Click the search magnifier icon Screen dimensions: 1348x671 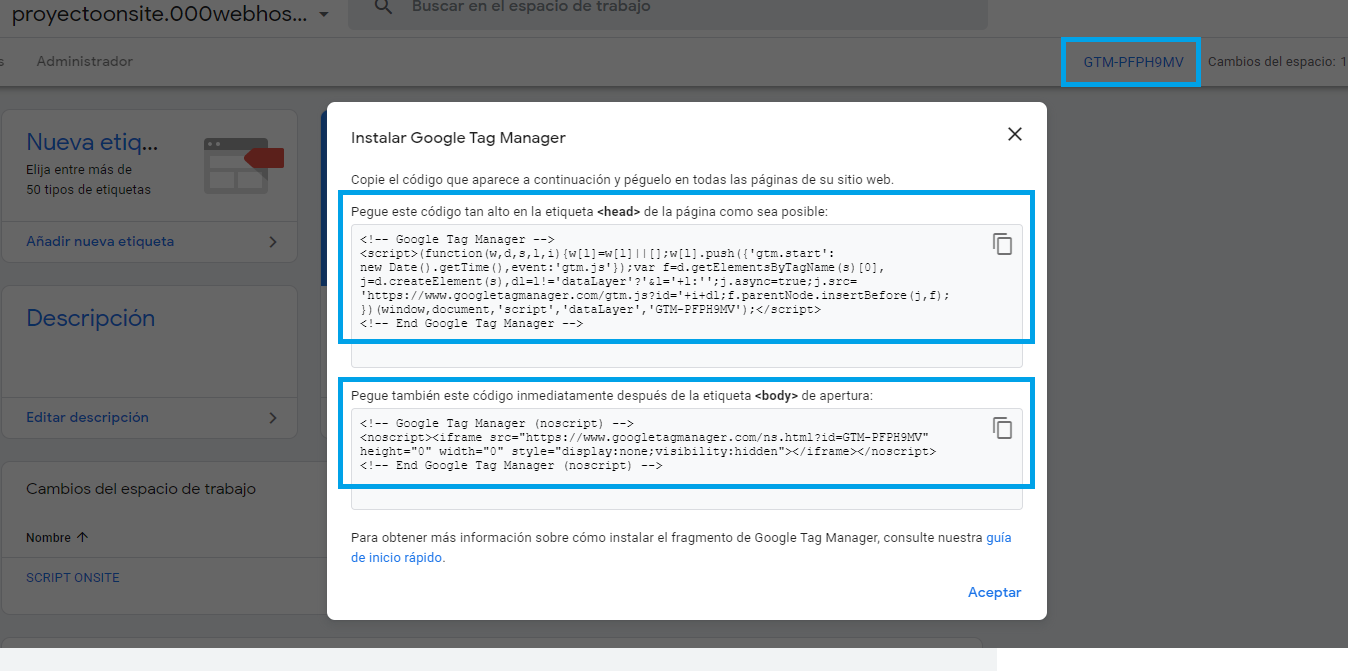pyautogui.click(x=382, y=7)
